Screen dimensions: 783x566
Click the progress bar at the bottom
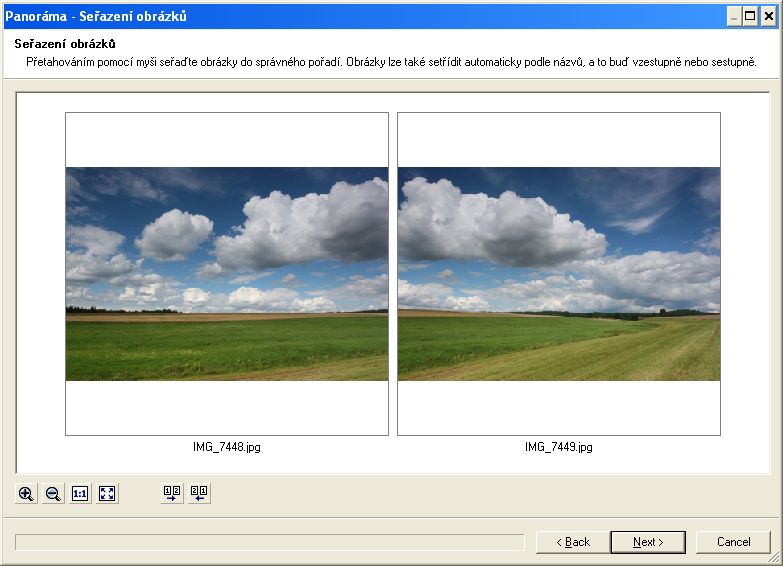[x=270, y=542]
